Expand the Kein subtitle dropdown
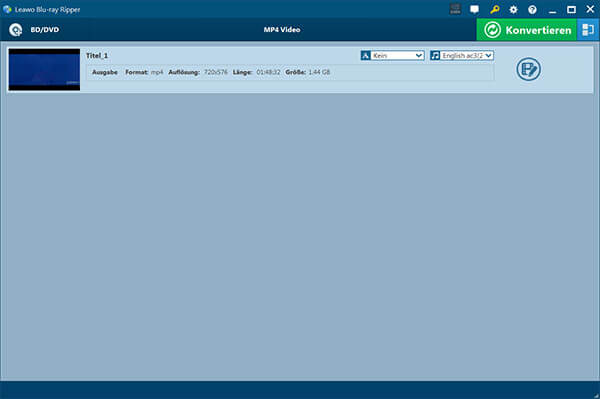The width and height of the screenshot is (600, 399). (x=398, y=55)
